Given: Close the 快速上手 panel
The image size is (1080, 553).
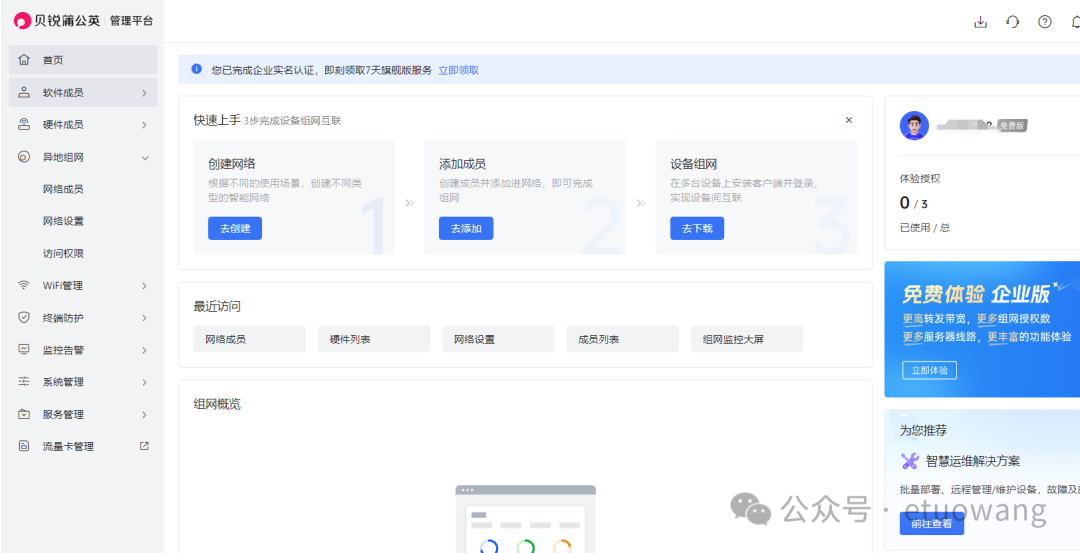Looking at the screenshot, I should 849,120.
